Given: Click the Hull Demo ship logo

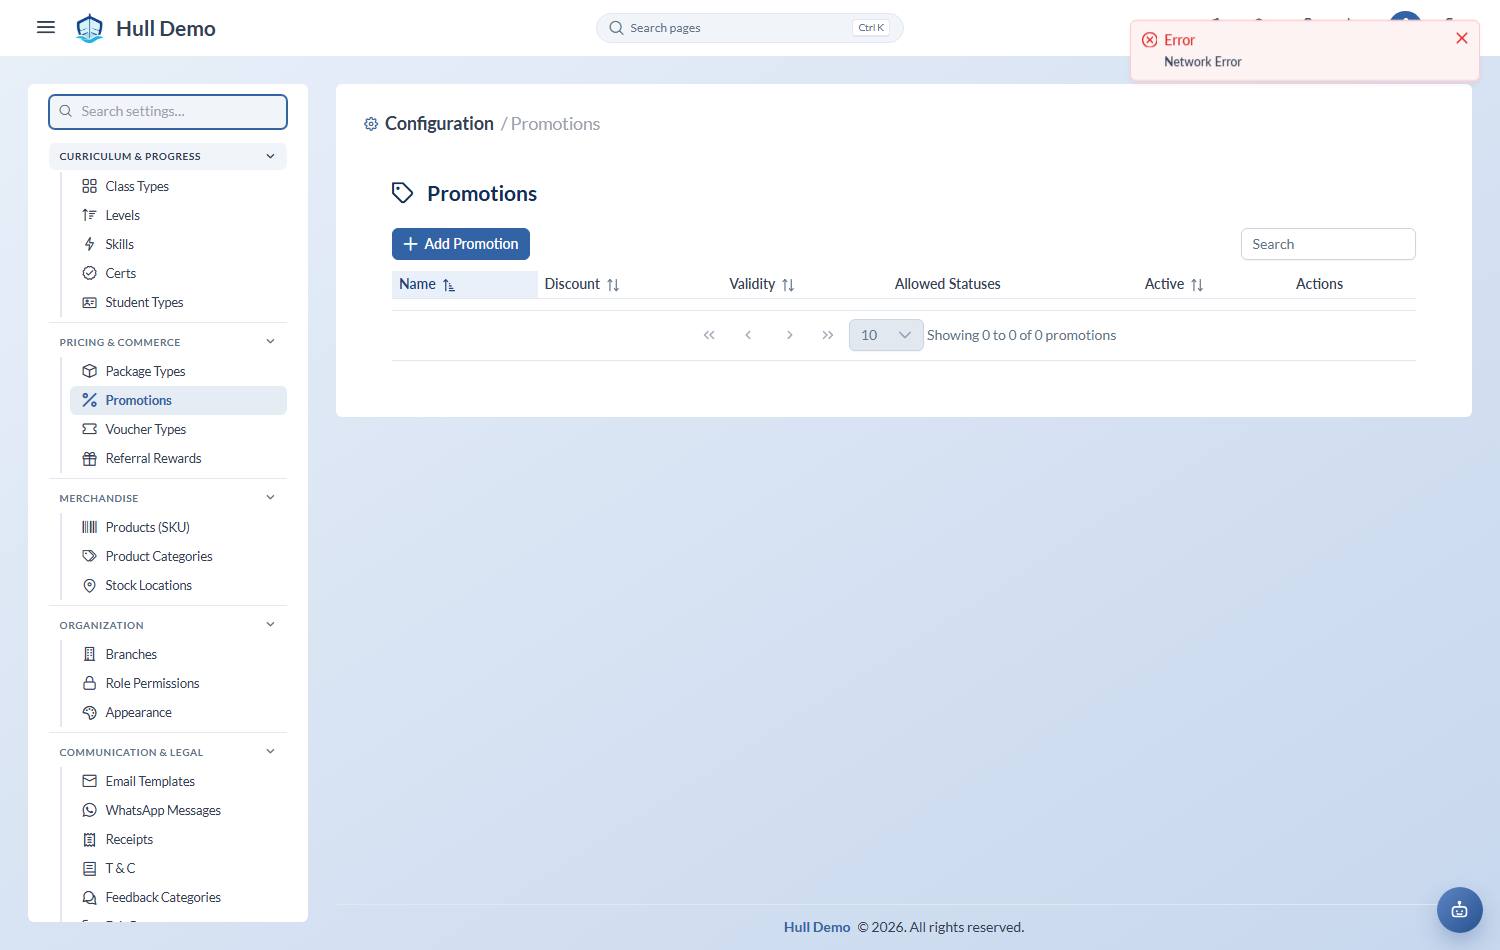Looking at the screenshot, I should click(90, 28).
